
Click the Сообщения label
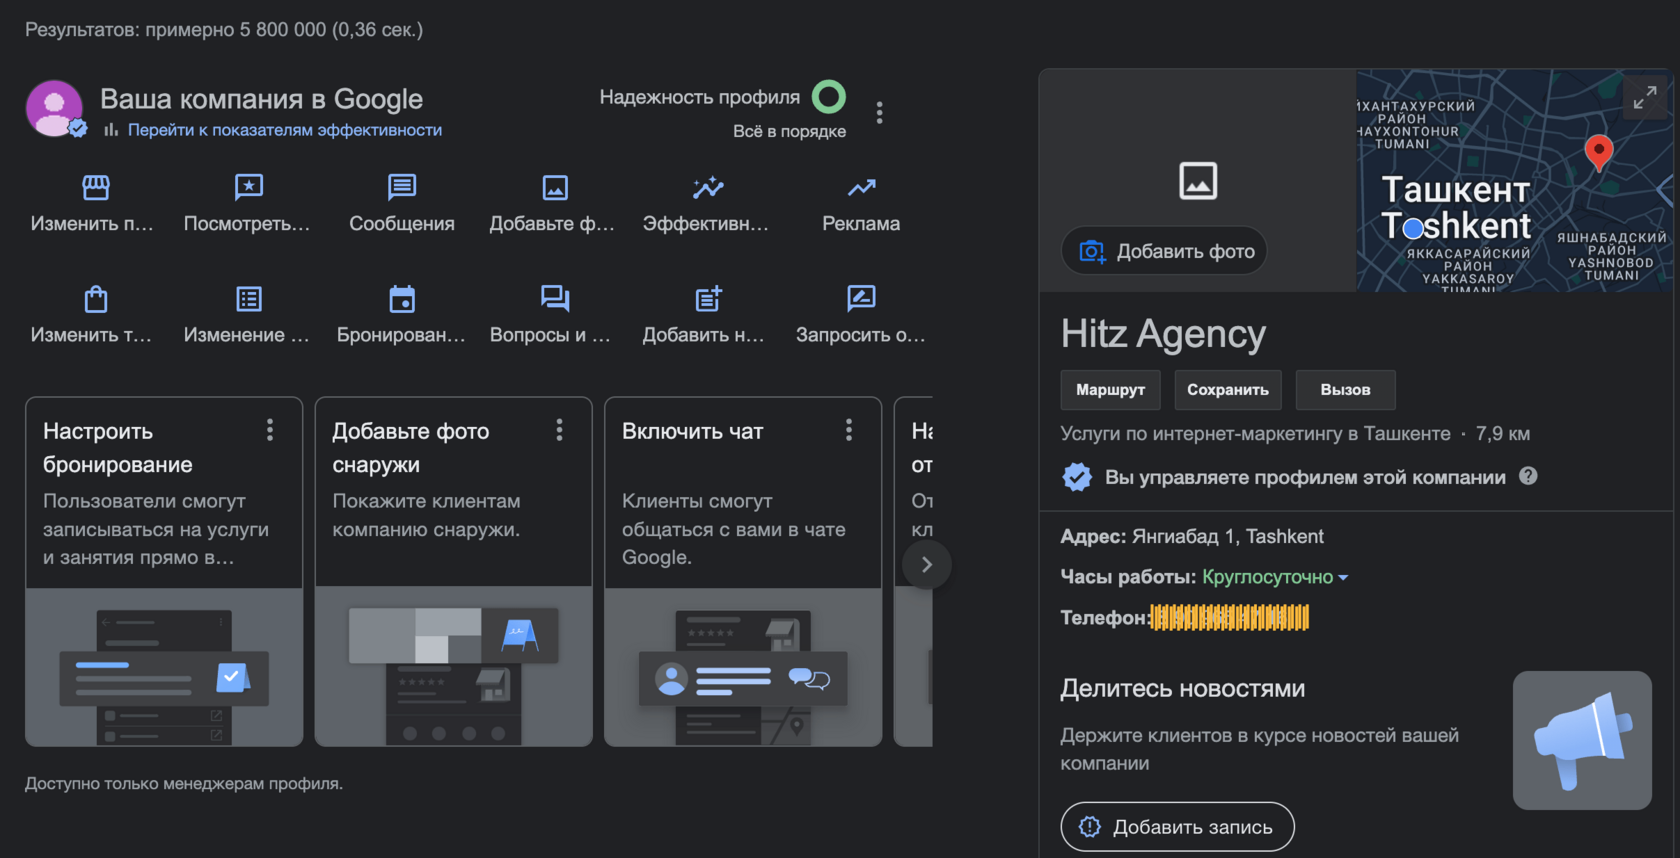tap(402, 224)
